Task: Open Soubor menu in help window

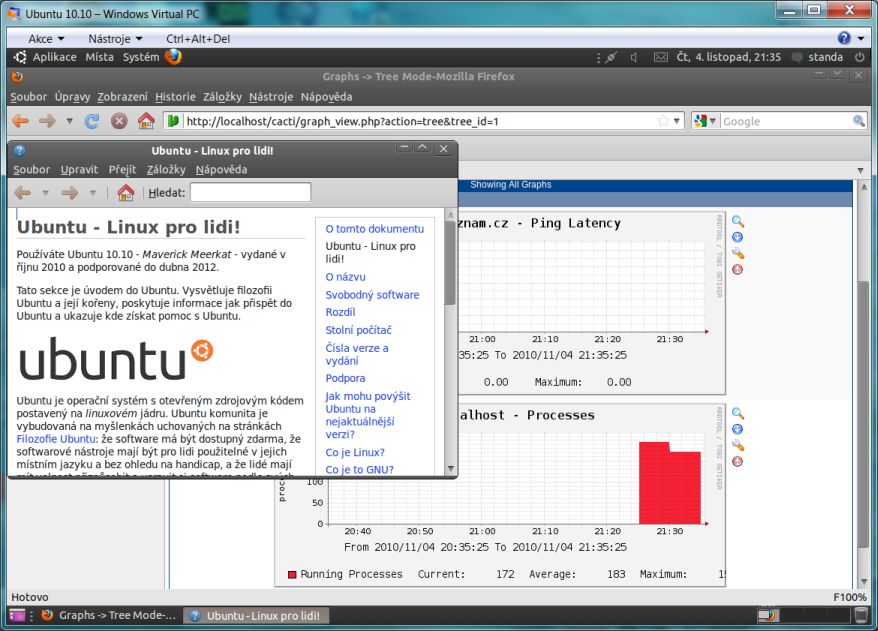Action: (x=31, y=170)
